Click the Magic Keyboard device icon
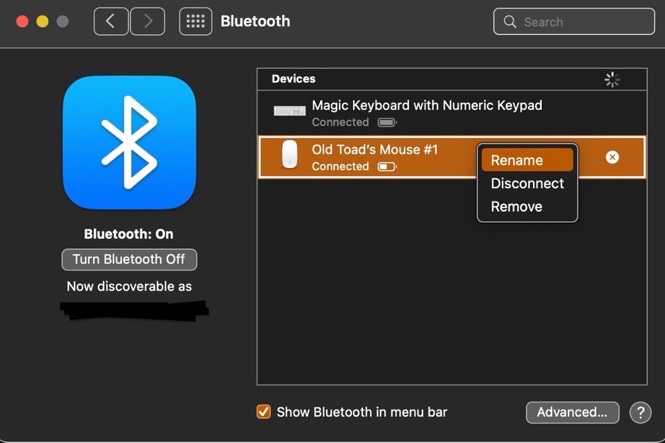The image size is (665, 443). [x=290, y=111]
